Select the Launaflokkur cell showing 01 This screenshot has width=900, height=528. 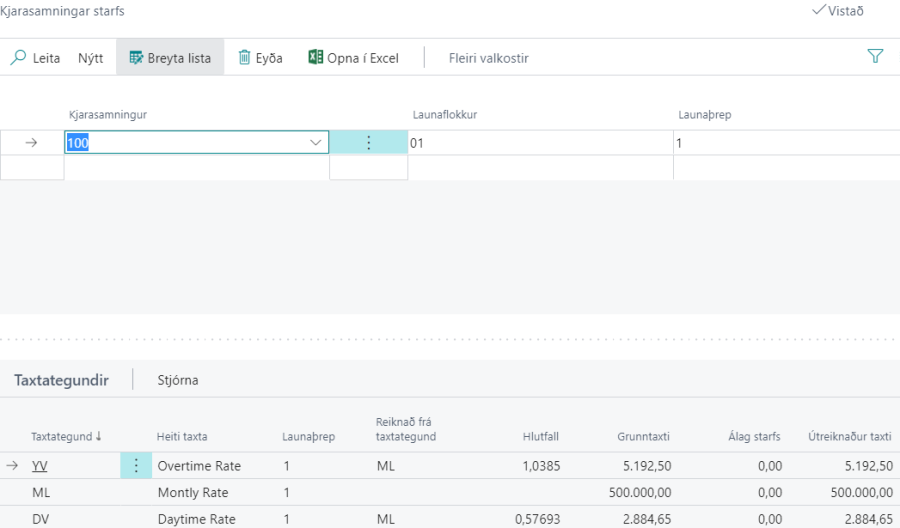click(538, 143)
